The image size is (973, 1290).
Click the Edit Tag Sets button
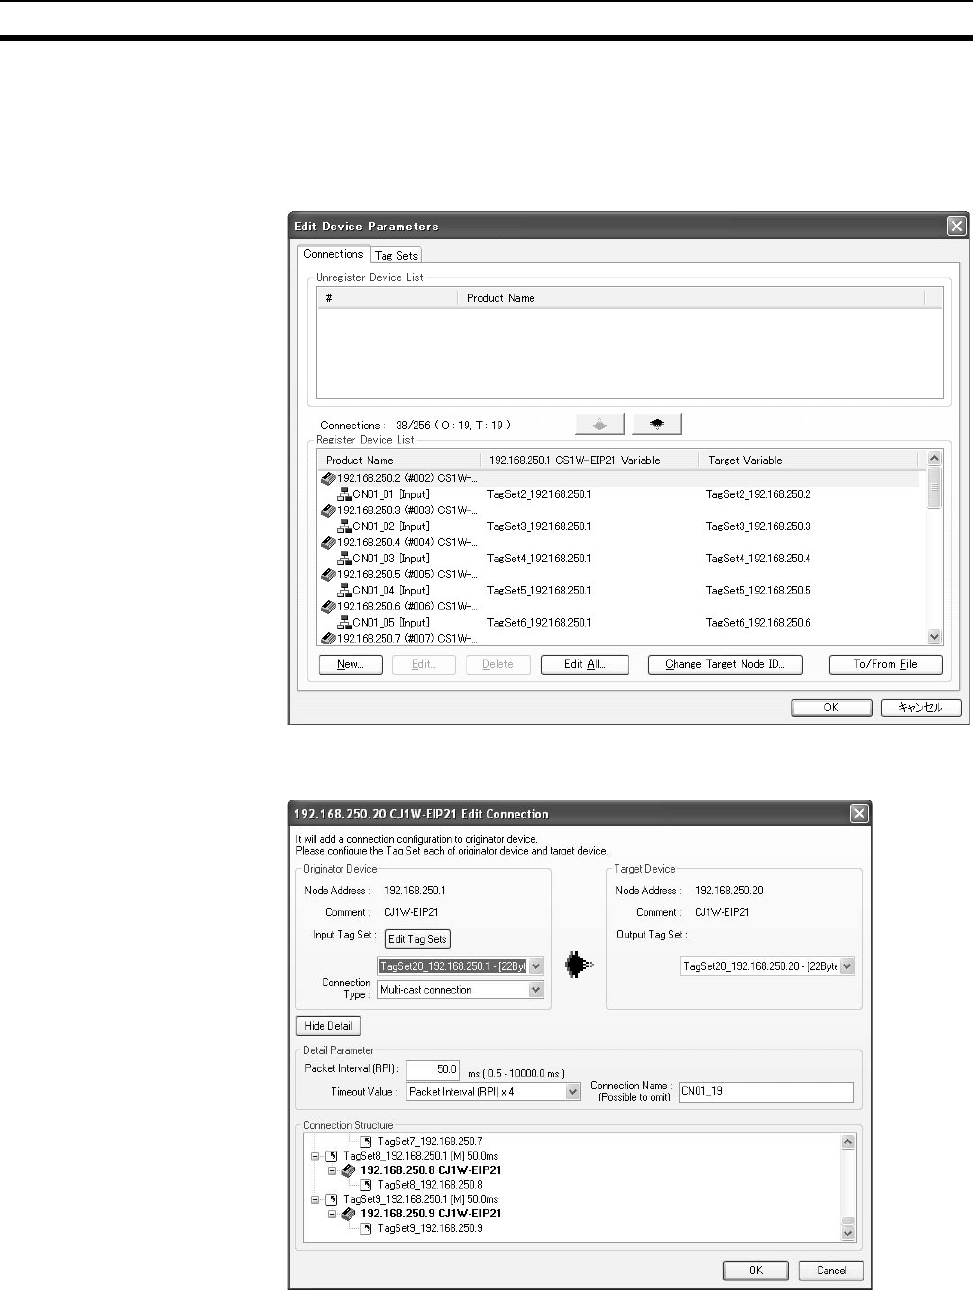(418, 939)
